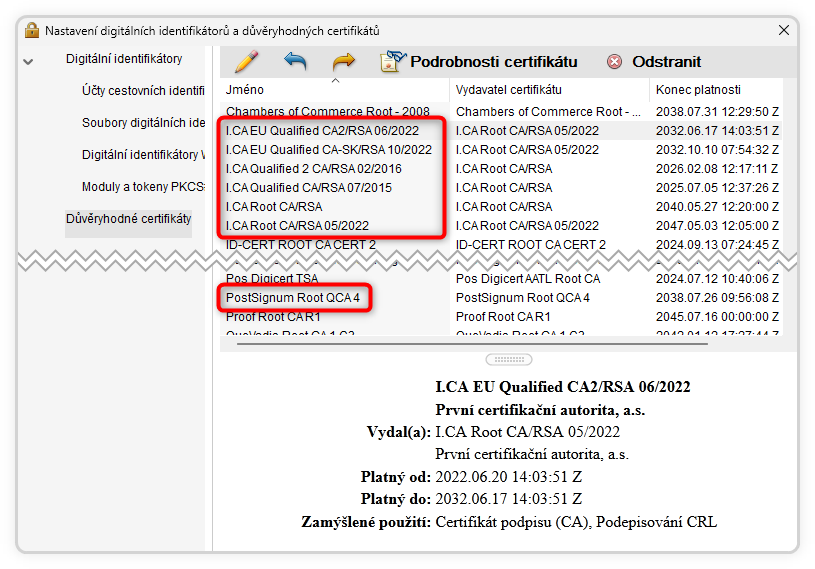Select Digitální identifikátory tree item
The image size is (815, 569).
[124, 59]
